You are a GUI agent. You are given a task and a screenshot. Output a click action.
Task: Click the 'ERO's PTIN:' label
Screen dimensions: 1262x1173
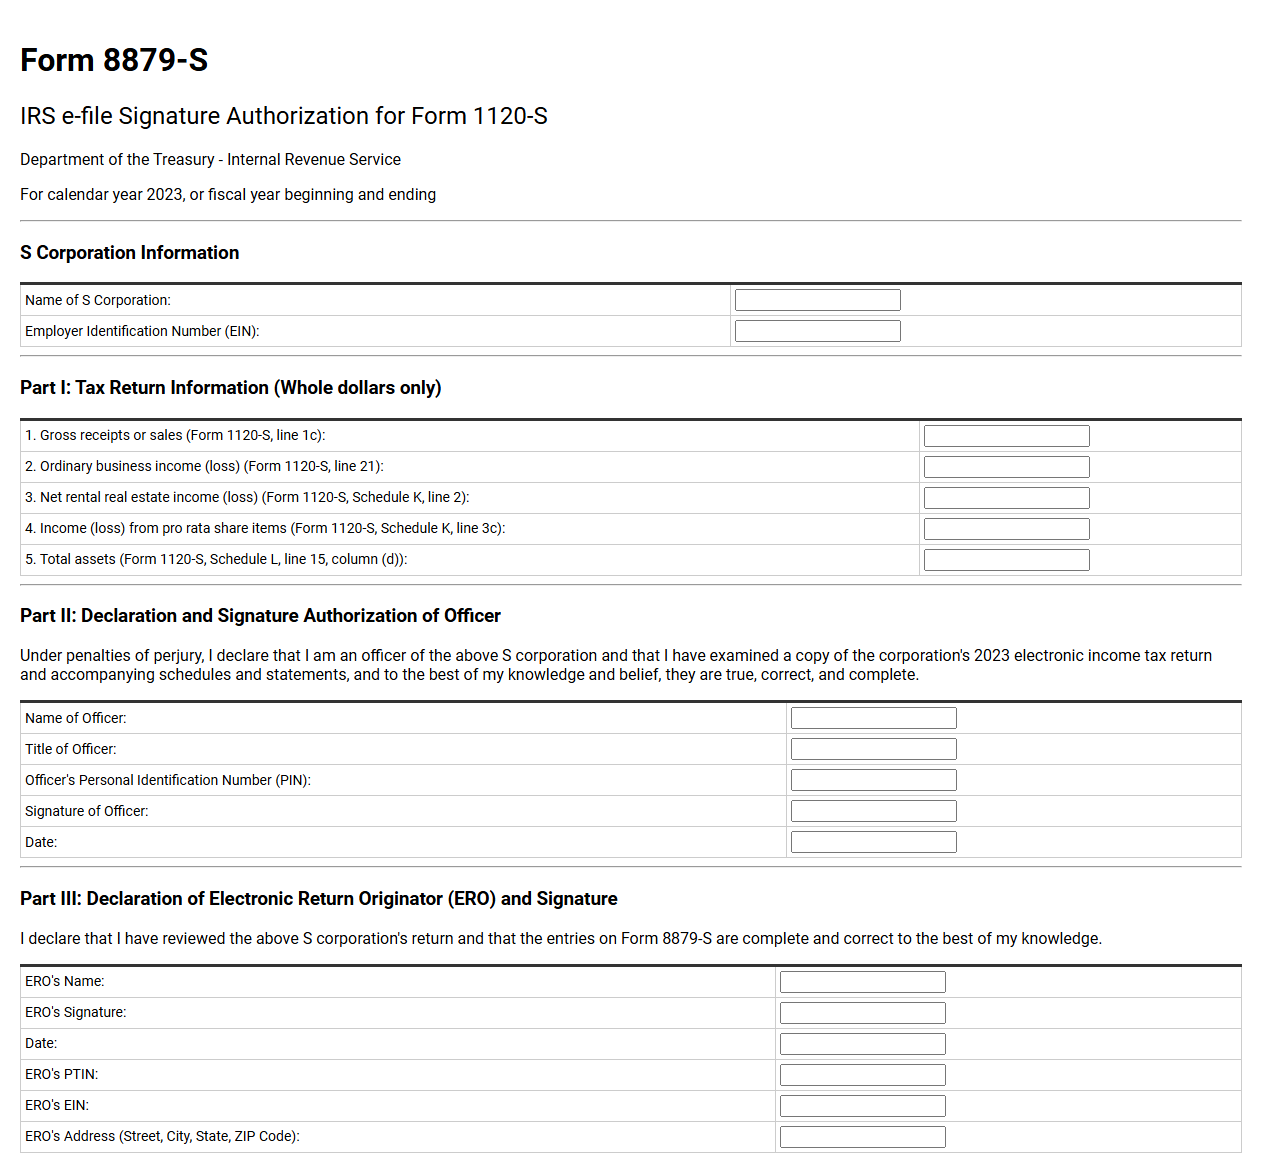pos(62,1074)
